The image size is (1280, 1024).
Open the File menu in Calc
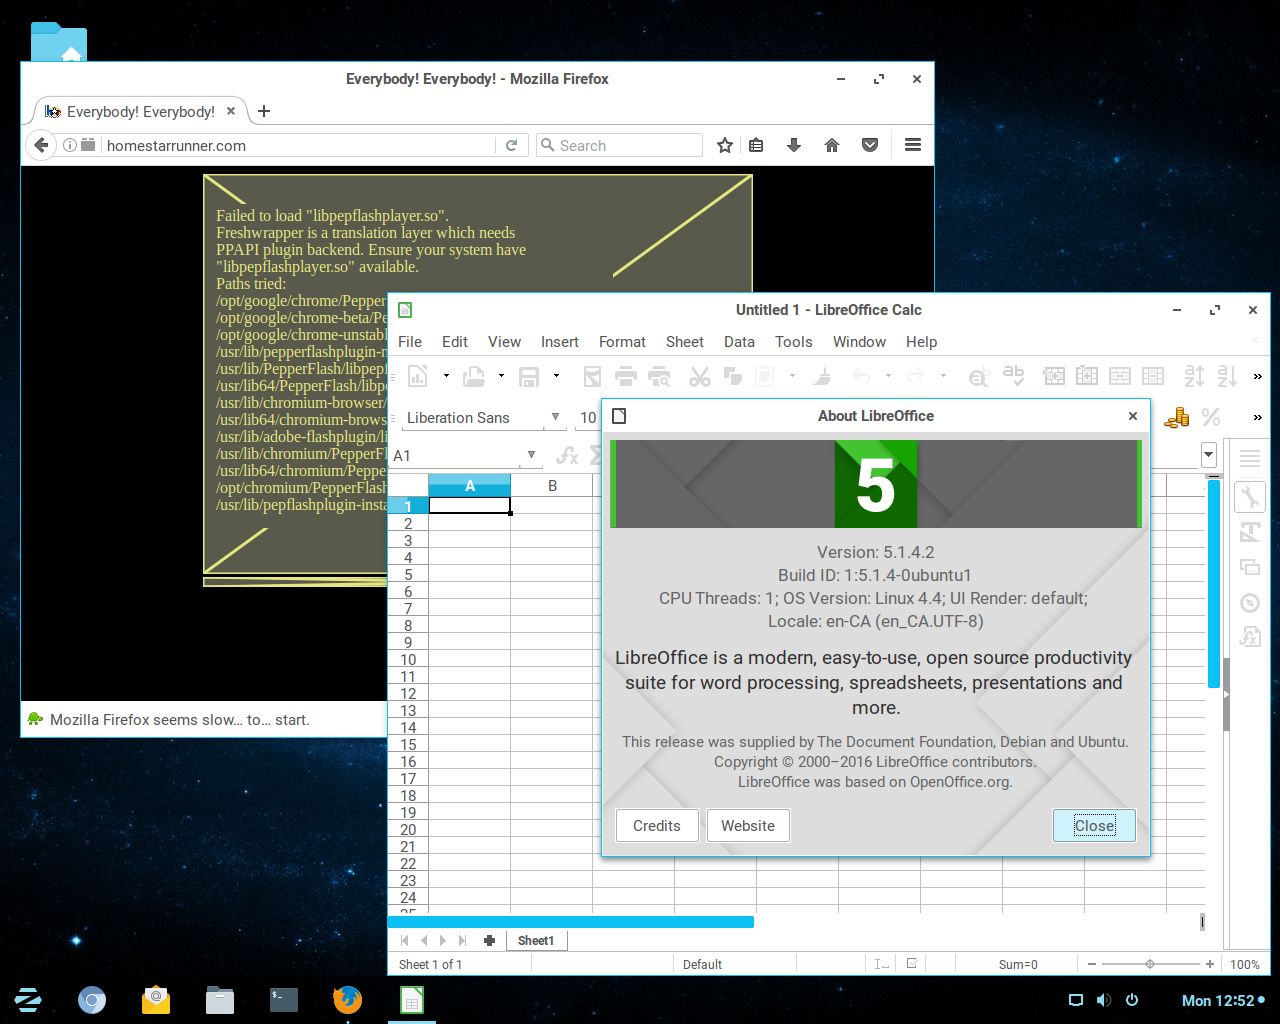[x=410, y=342]
